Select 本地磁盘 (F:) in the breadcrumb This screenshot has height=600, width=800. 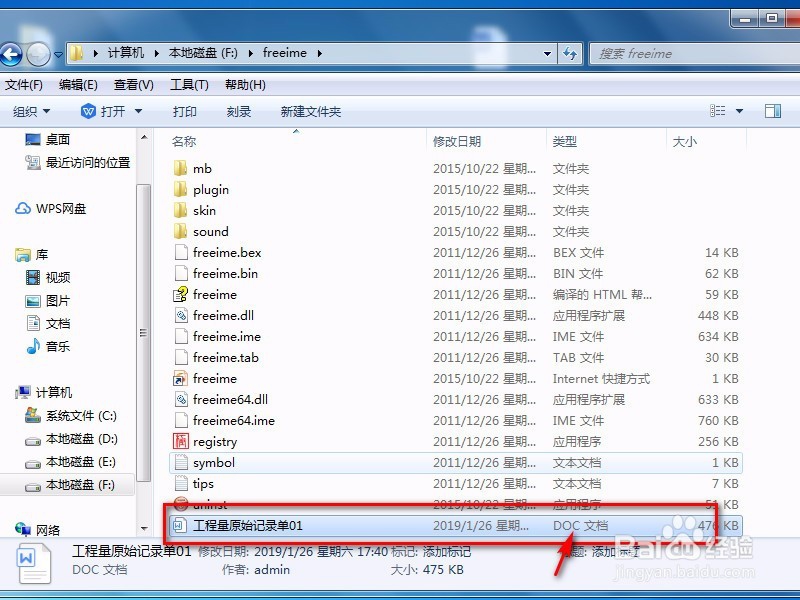point(203,53)
